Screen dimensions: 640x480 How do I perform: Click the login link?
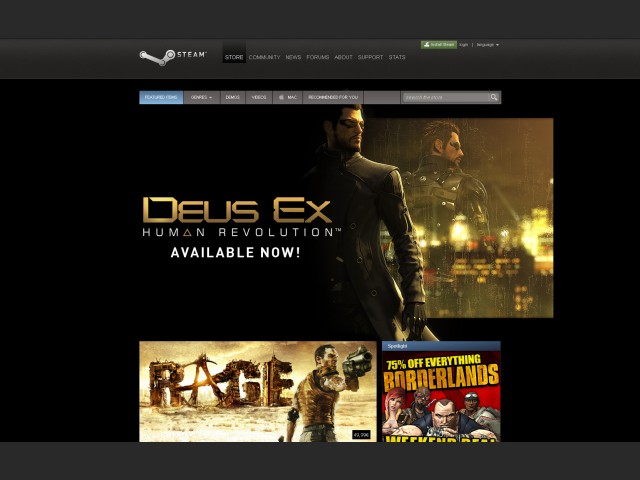[x=464, y=44]
